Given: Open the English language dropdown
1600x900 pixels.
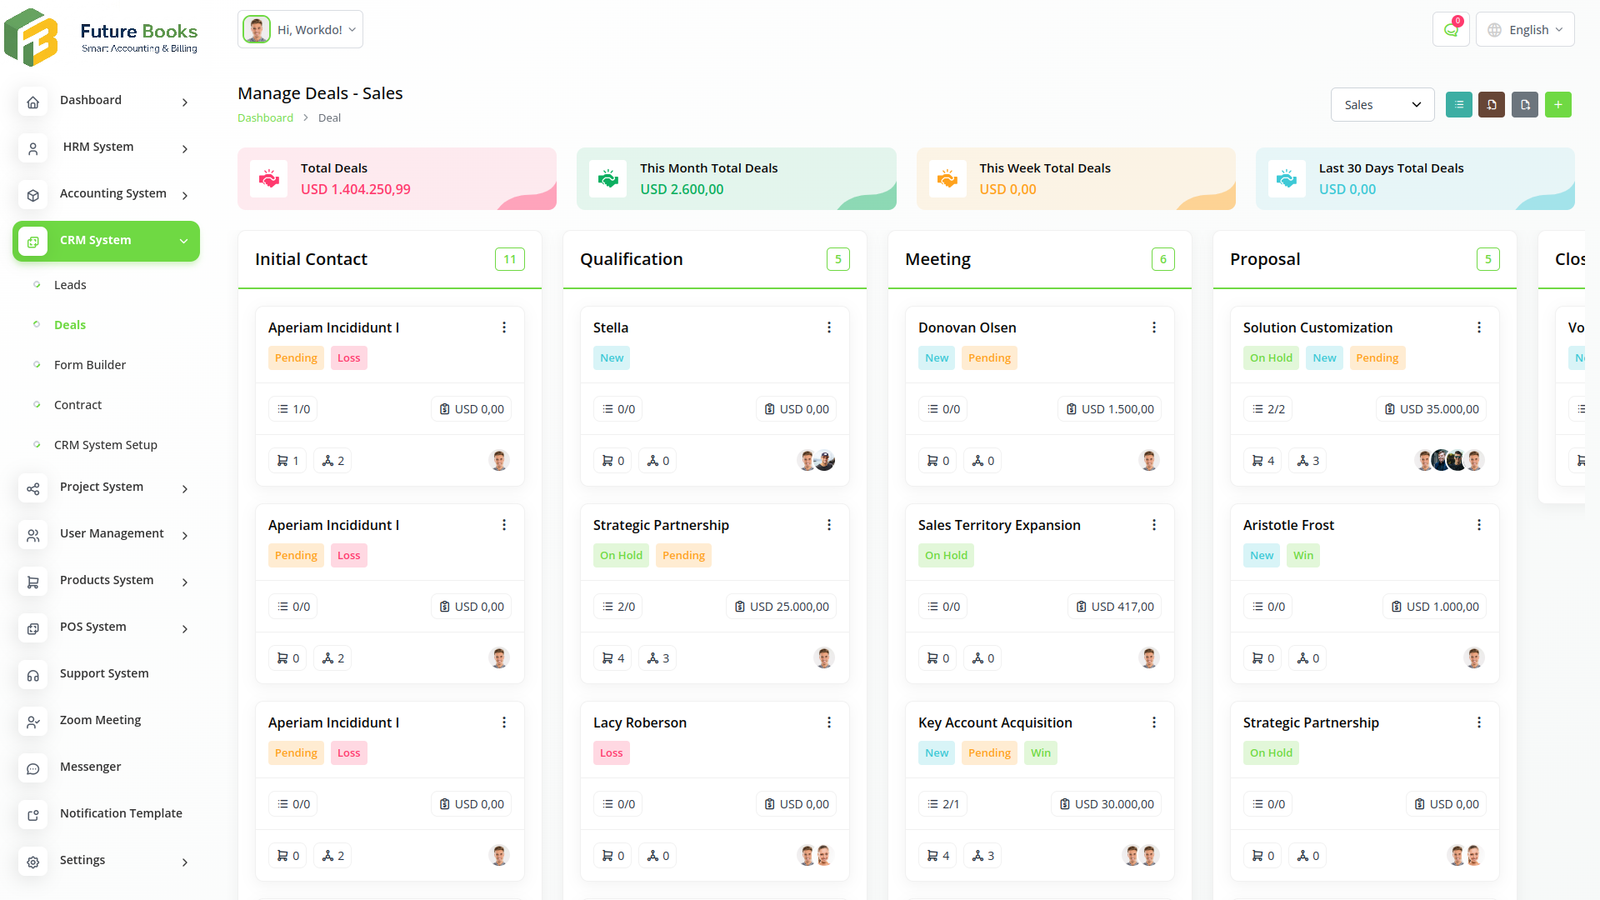Looking at the screenshot, I should pos(1524,29).
